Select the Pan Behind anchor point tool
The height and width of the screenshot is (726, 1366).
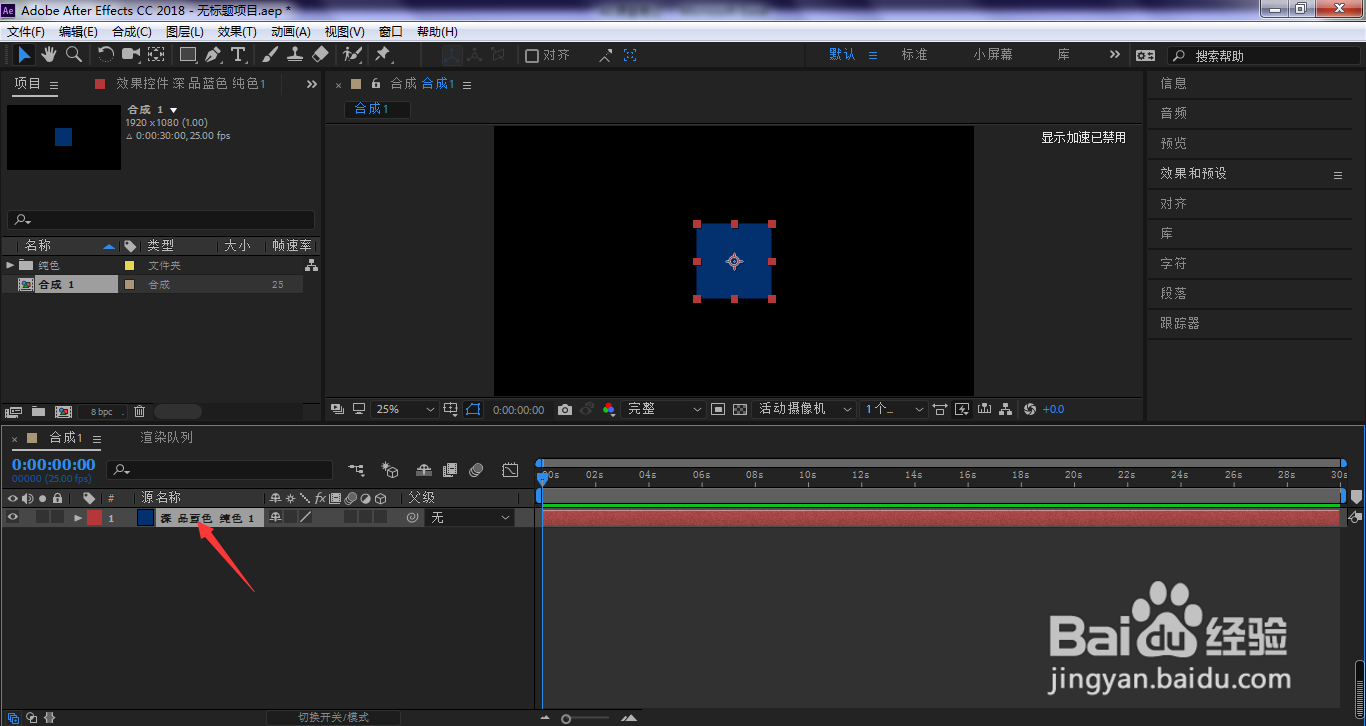(157, 55)
